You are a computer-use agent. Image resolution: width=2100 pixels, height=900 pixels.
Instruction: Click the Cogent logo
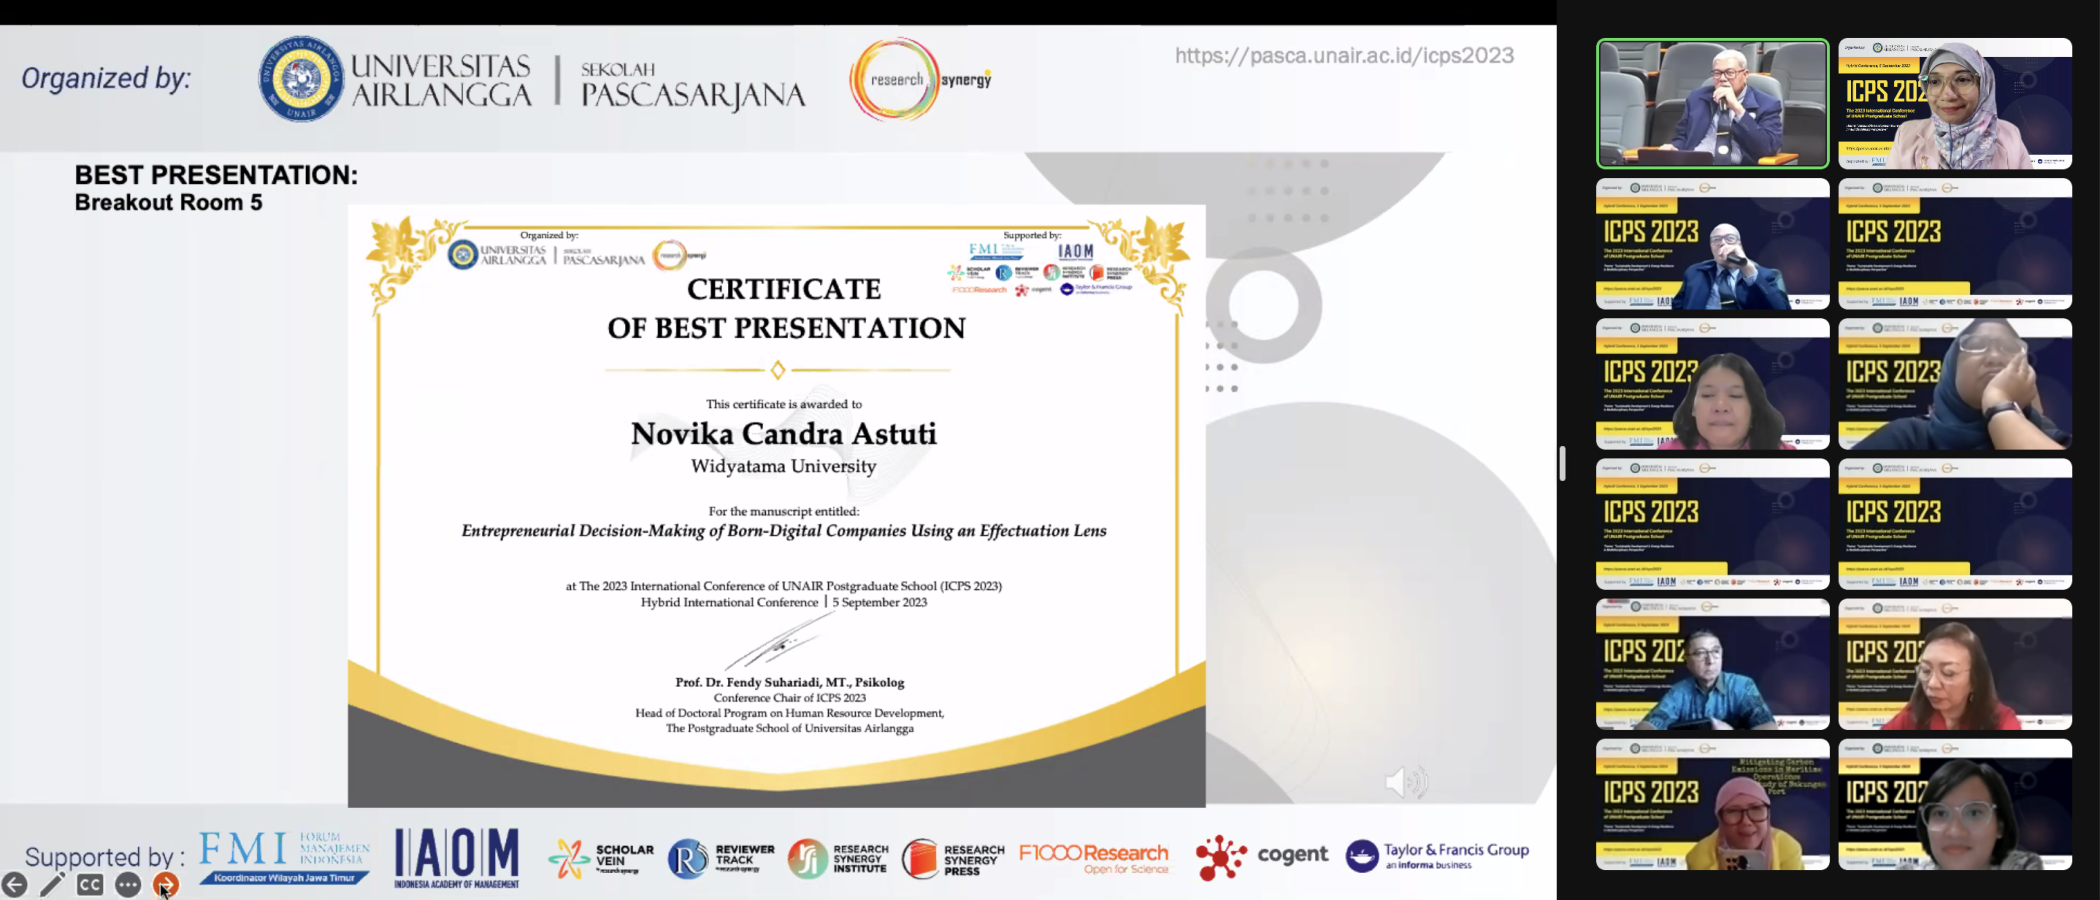click(1262, 857)
